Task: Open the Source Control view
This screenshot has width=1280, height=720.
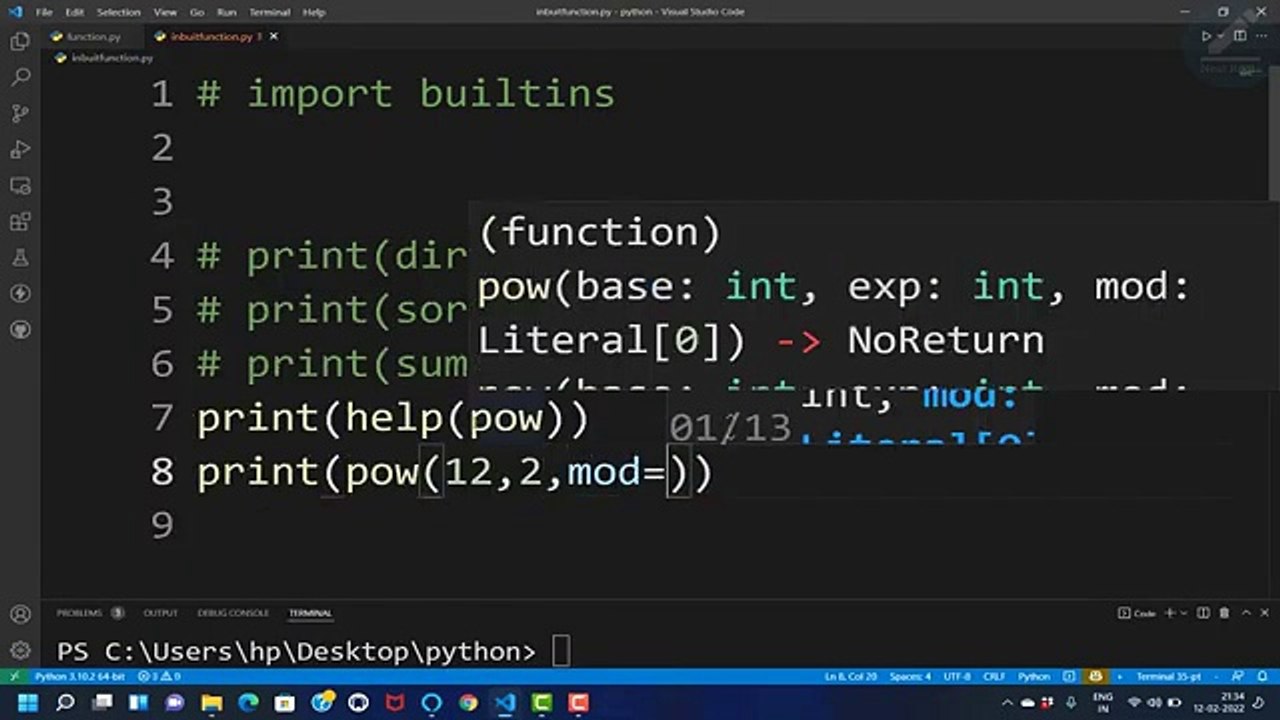Action: [x=20, y=113]
